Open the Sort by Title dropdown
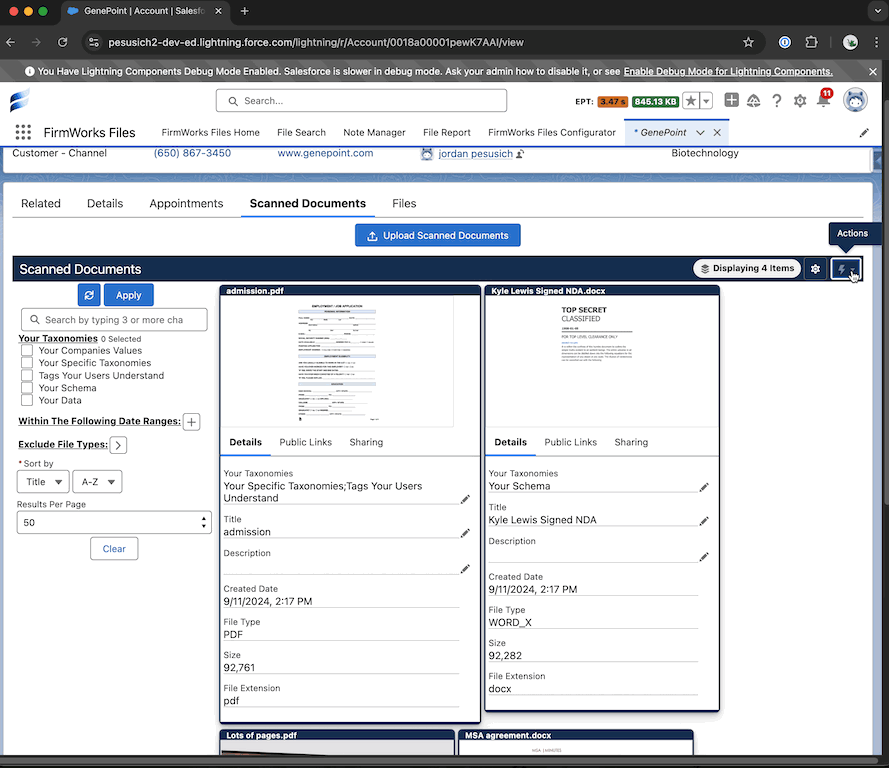The image size is (889, 768). click(43, 482)
